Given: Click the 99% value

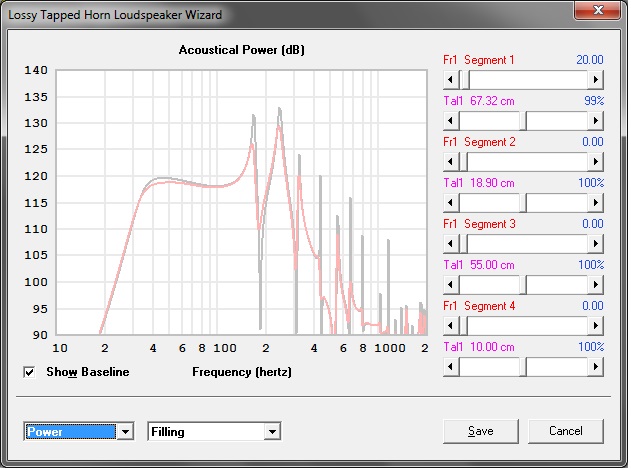Looking at the screenshot, I should (x=594, y=101).
